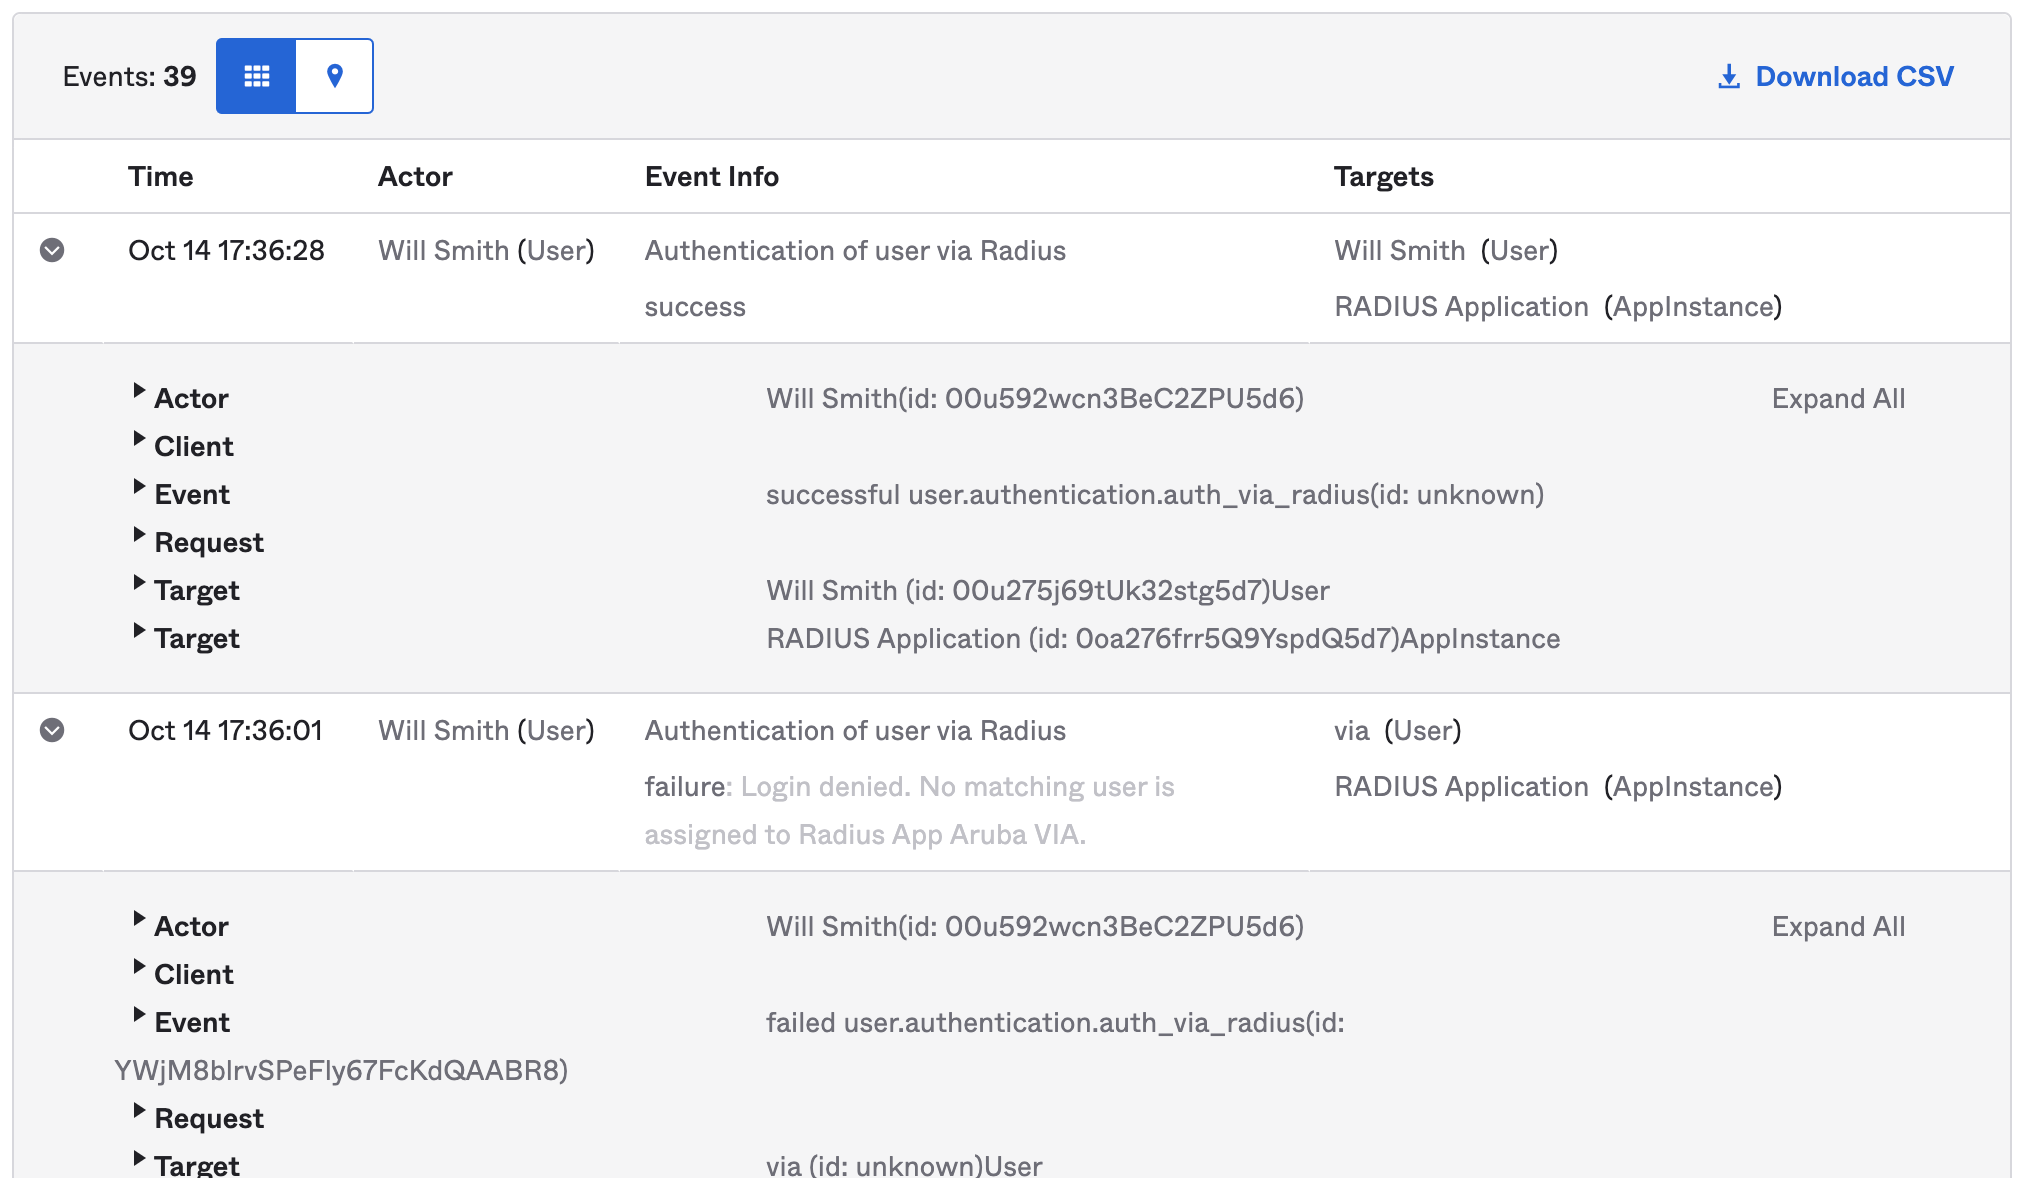Click Expand All on the failed authentication event

click(x=1838, y=926)
